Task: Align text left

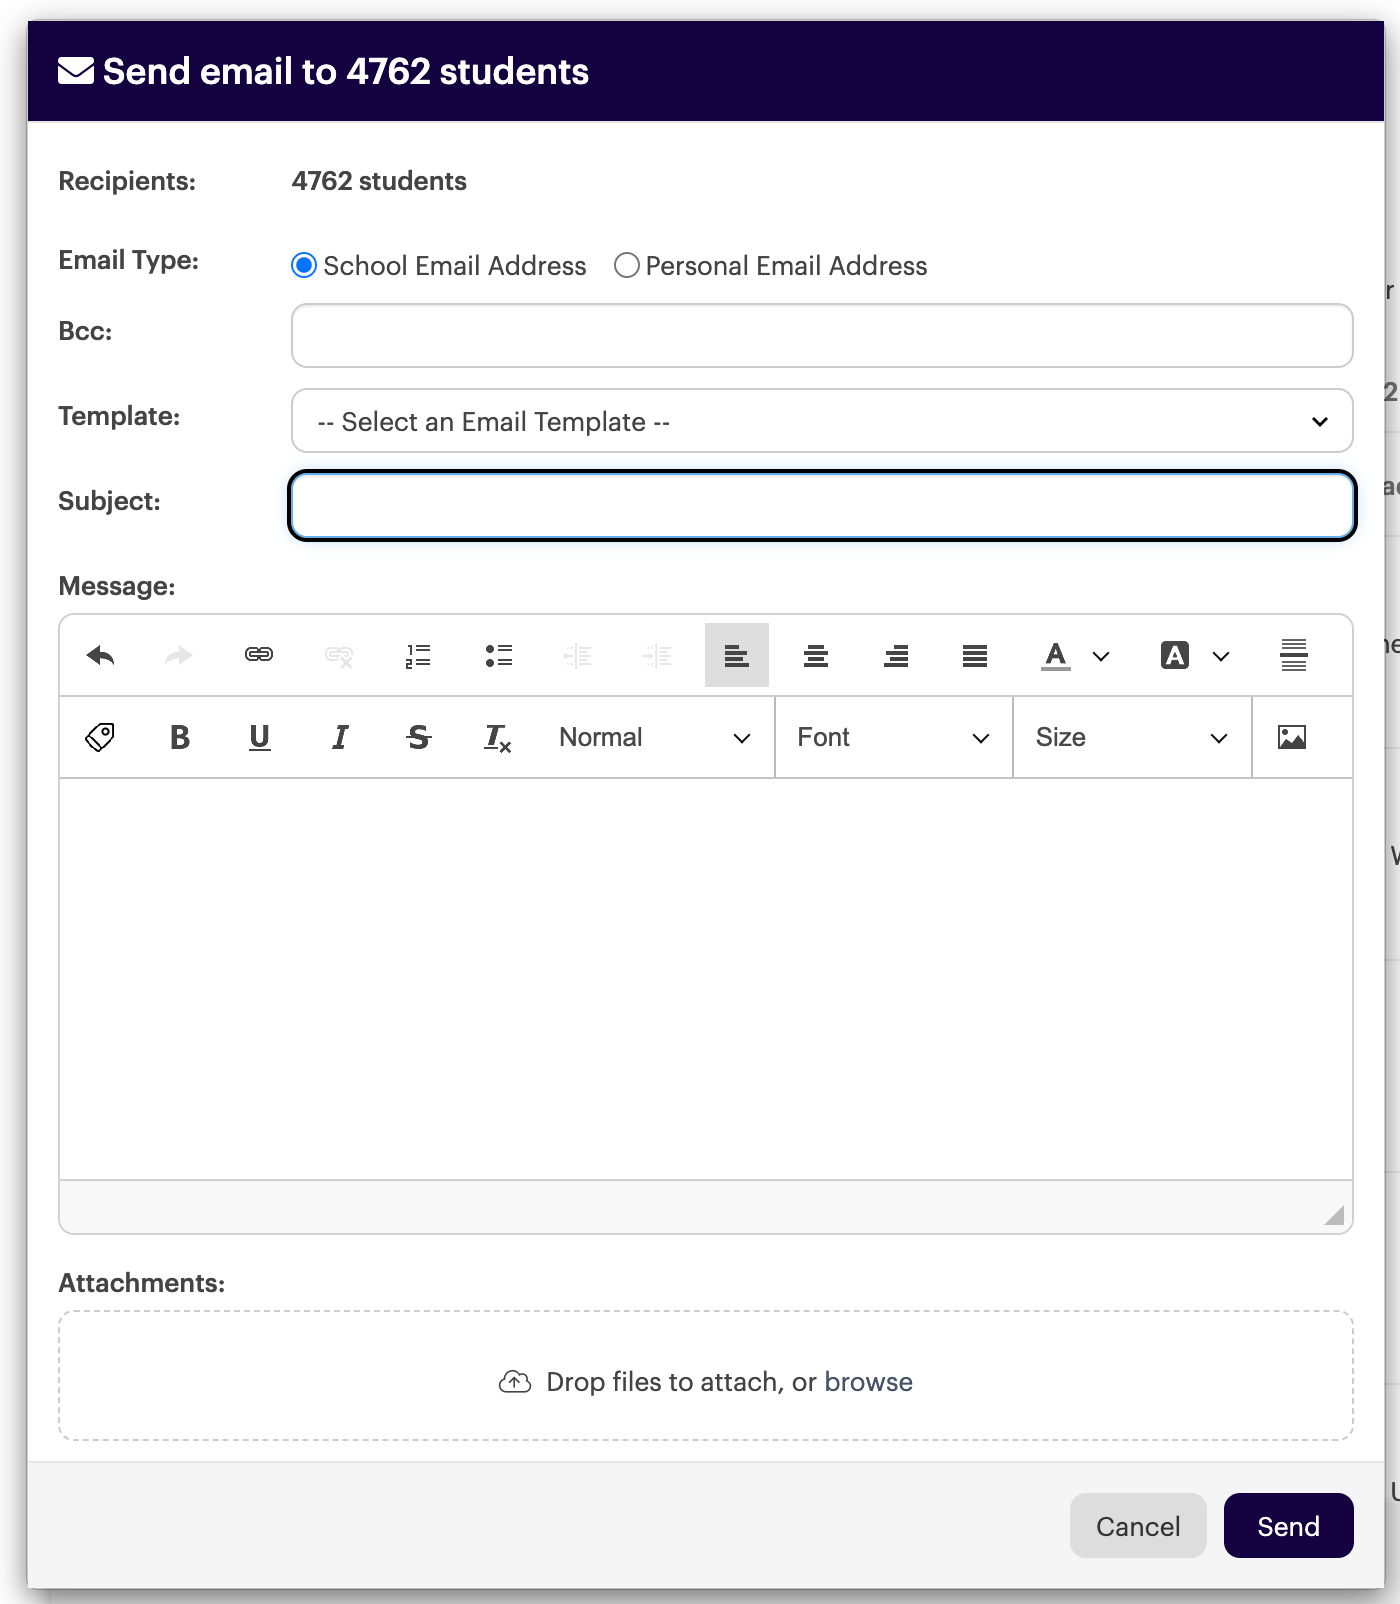Action: tap(737, 655)
